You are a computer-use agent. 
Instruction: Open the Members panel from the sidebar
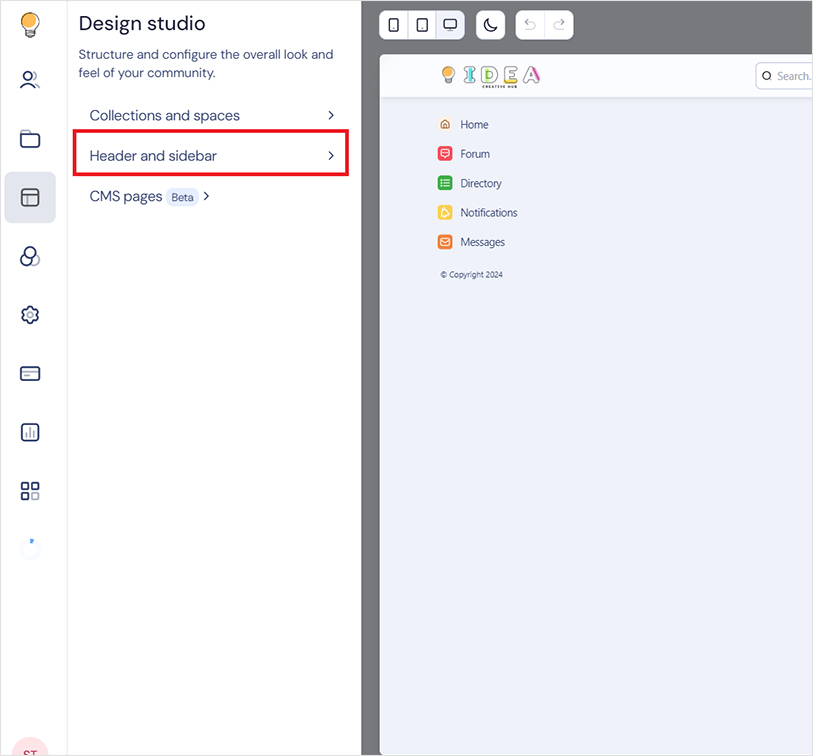coord(29,80)
